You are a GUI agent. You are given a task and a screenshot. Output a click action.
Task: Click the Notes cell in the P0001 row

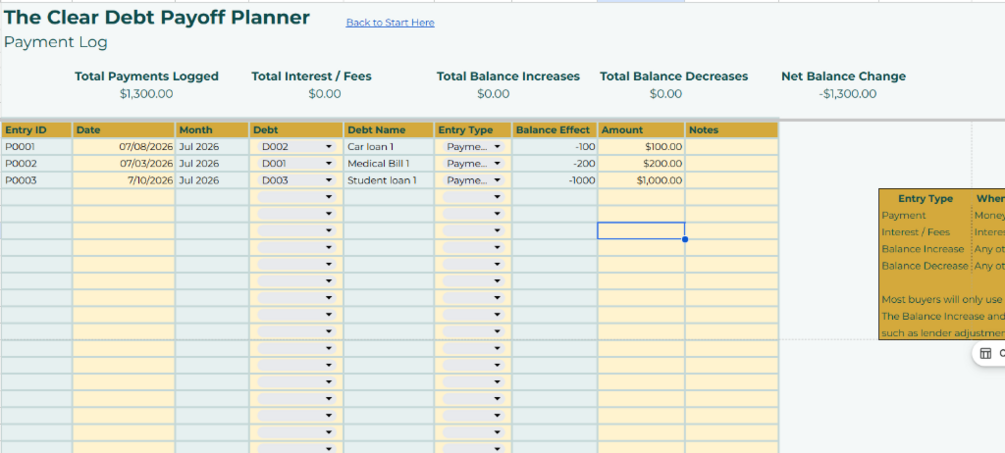732,147
